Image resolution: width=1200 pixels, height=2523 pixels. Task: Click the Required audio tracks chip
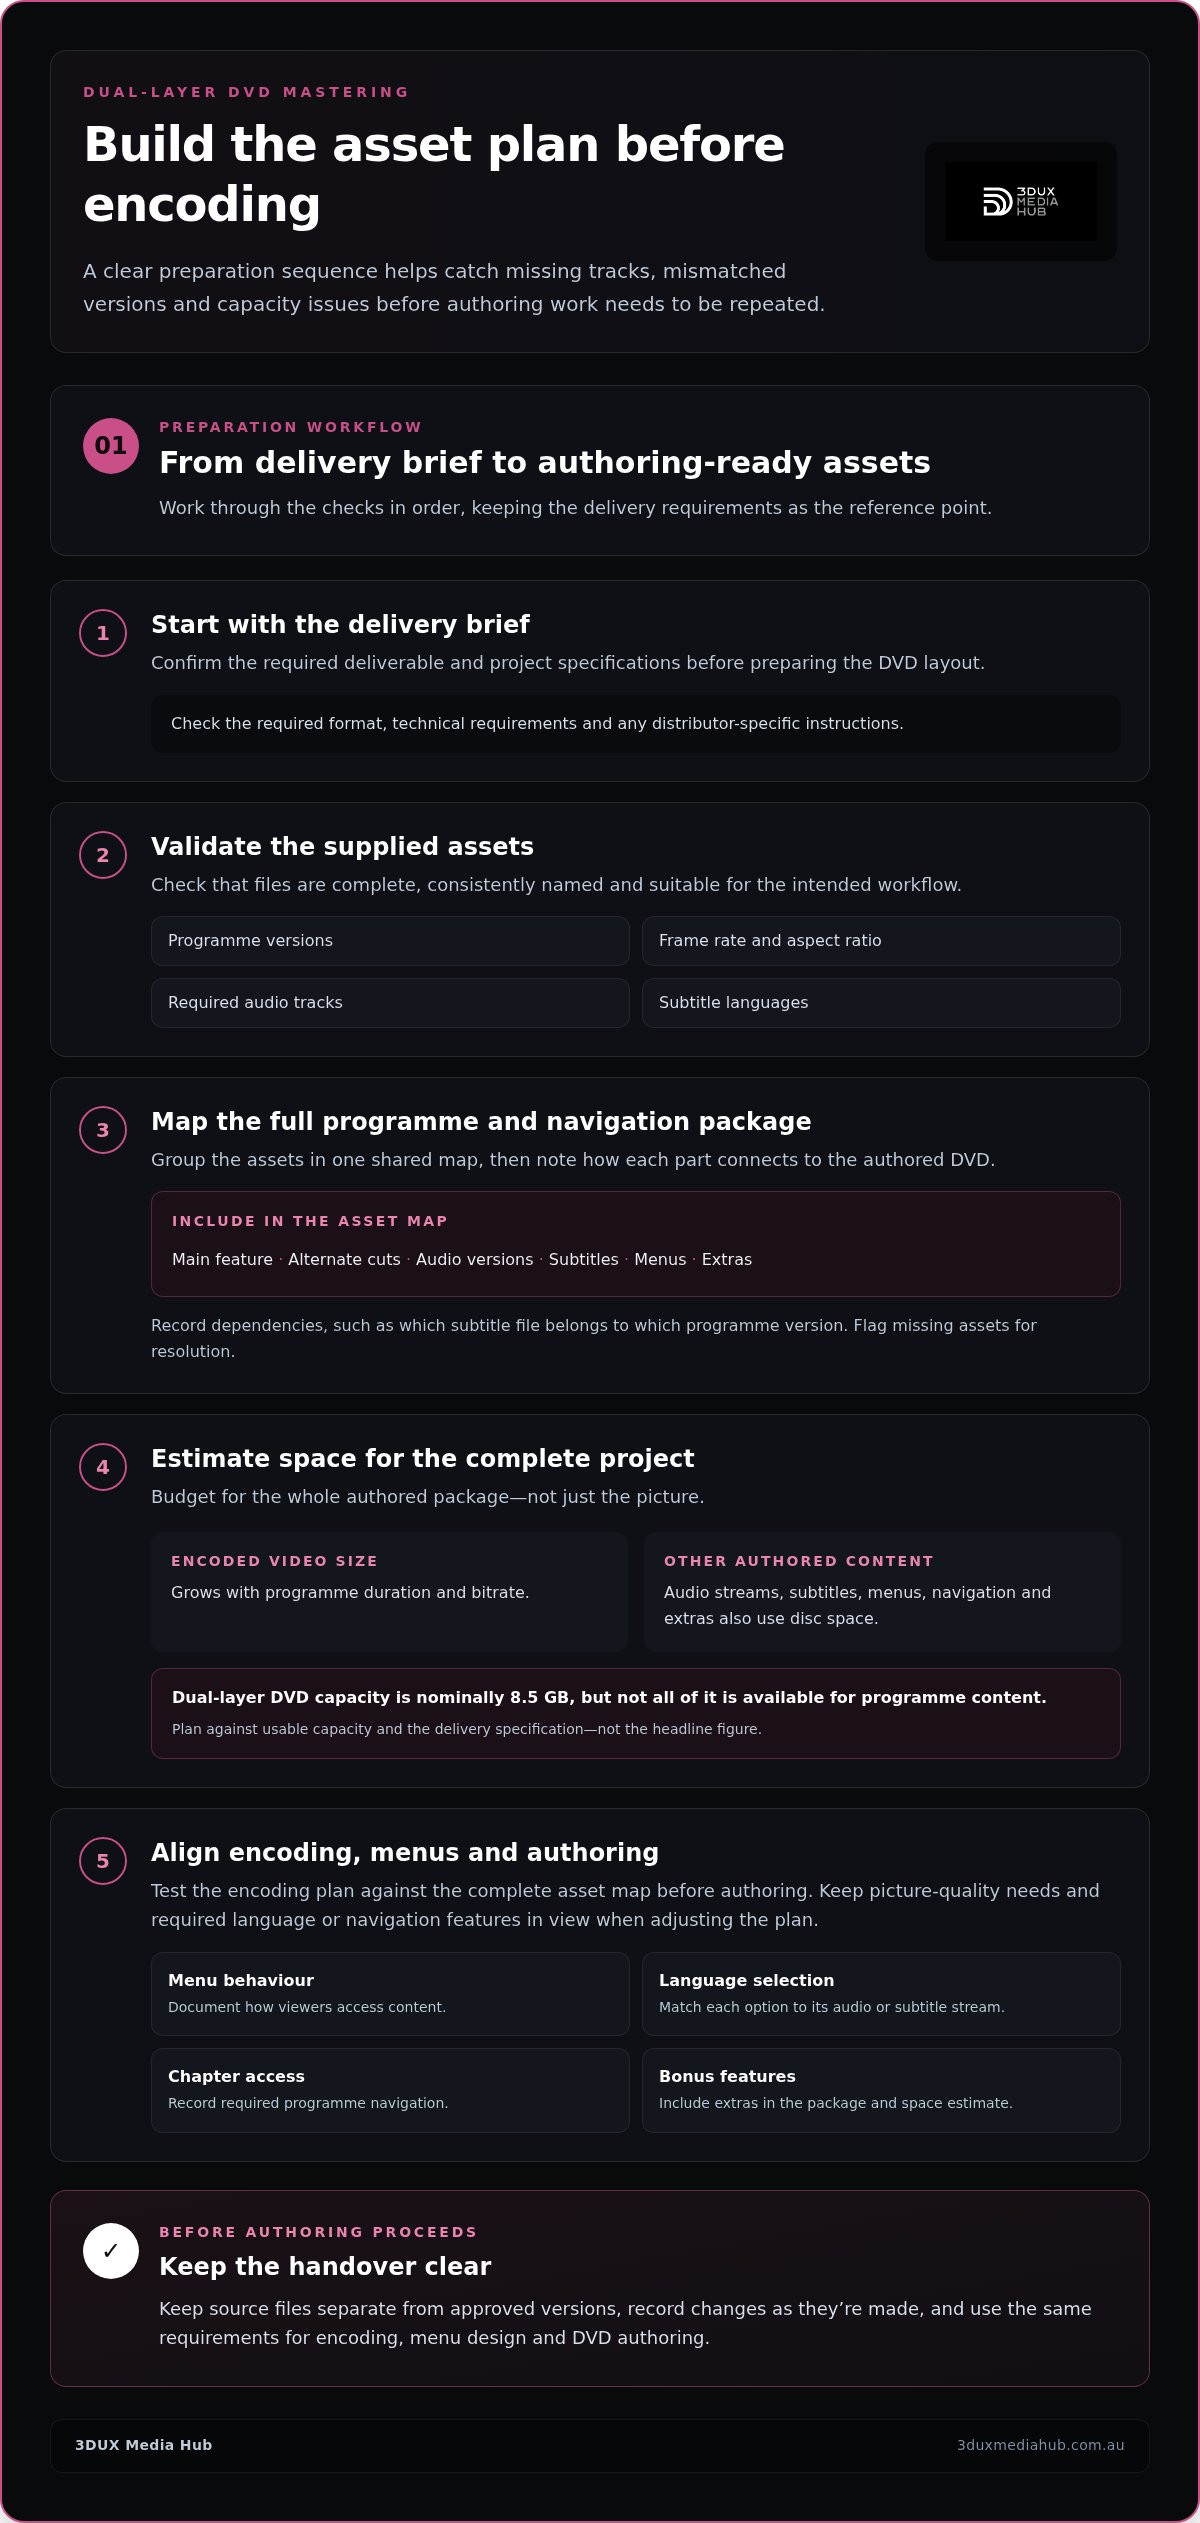(x=390, y=1003)
